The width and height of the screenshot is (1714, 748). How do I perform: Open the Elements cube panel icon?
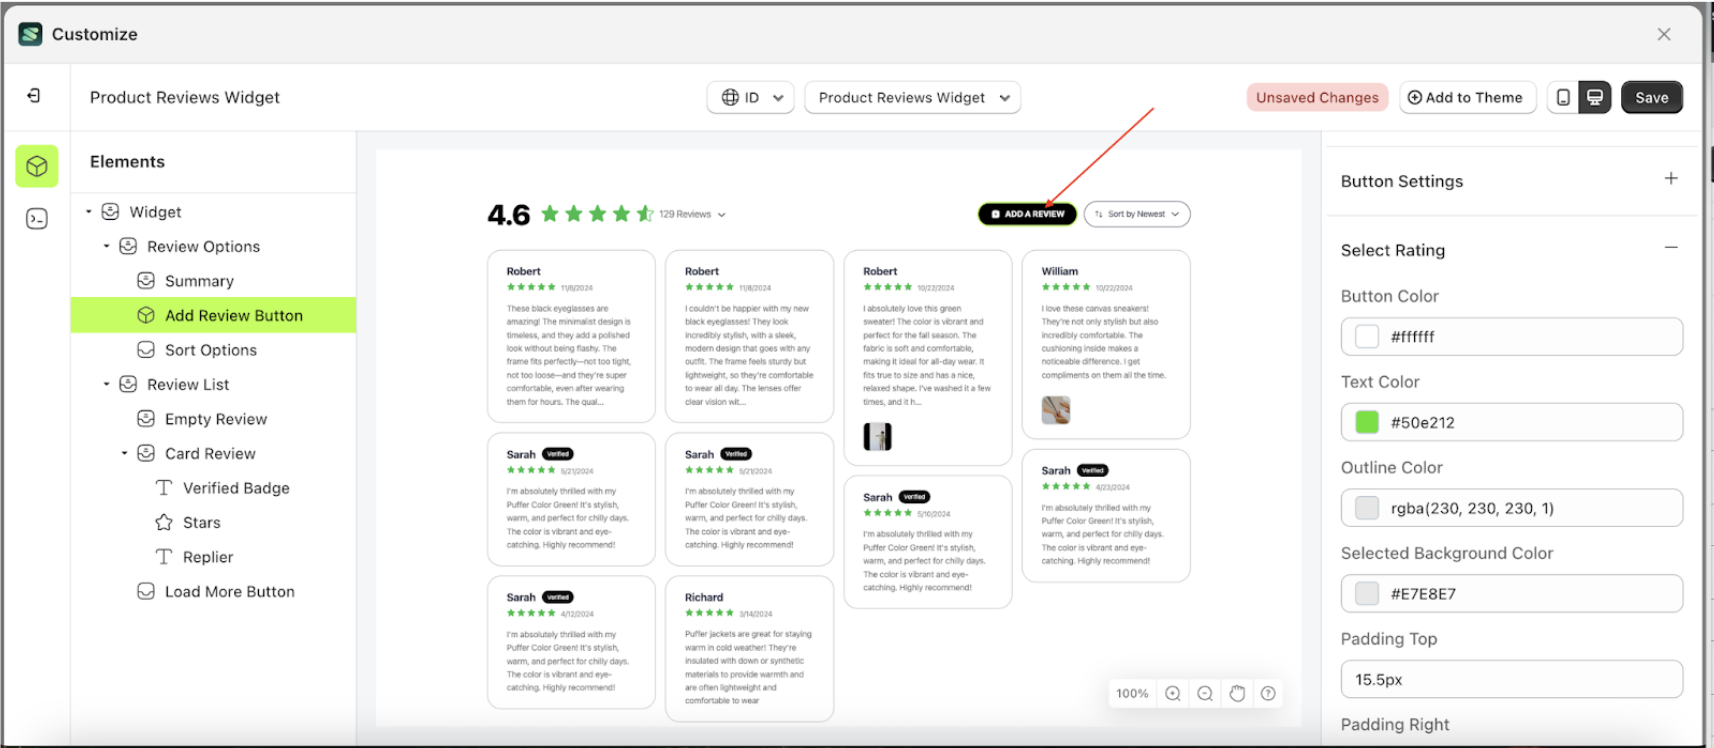click(37, 166)
